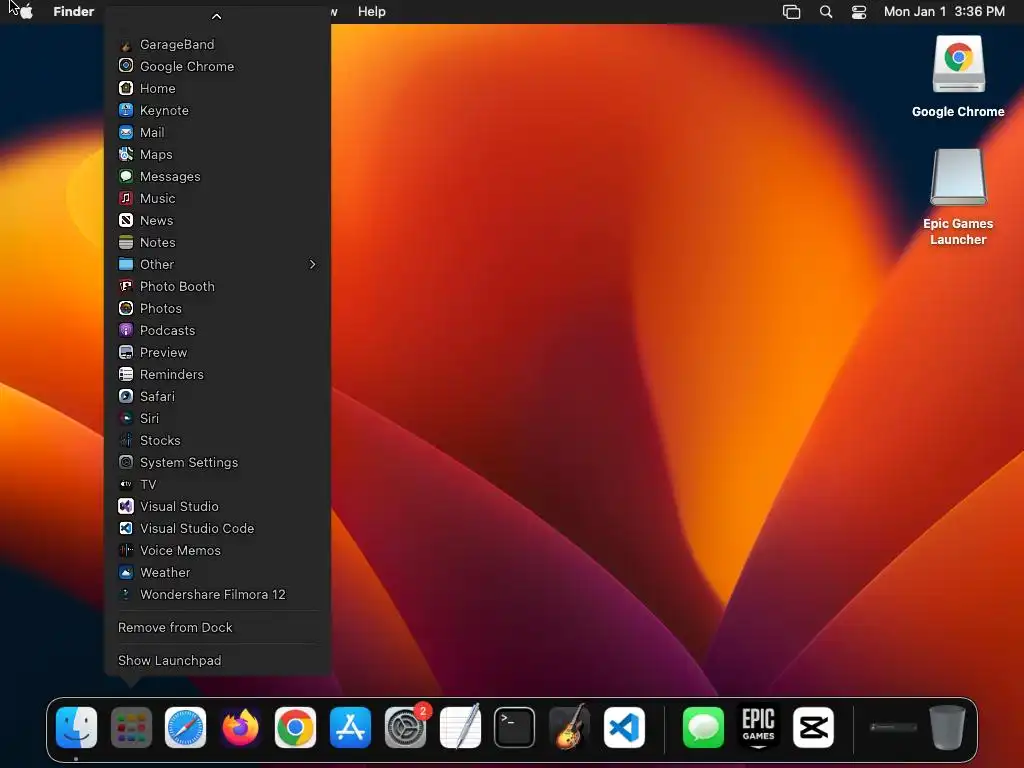Launch Visual Studio Code from the Dock
The width and height of the screenshot is (1024, 768).
click(624, 727)
